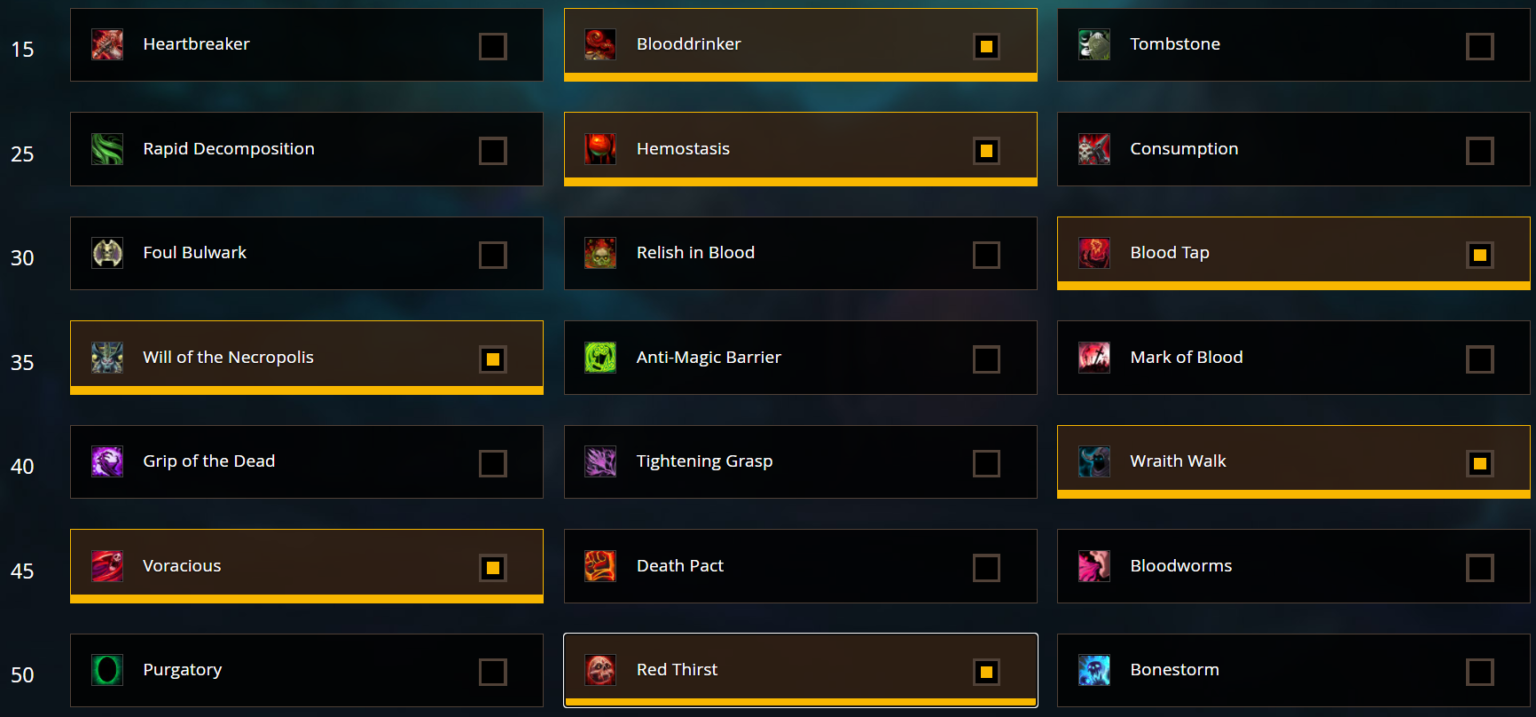Select the Anti-Magic Barrier green icon
The height and width of the screenshot is (717, 1536).
(600, 357)
